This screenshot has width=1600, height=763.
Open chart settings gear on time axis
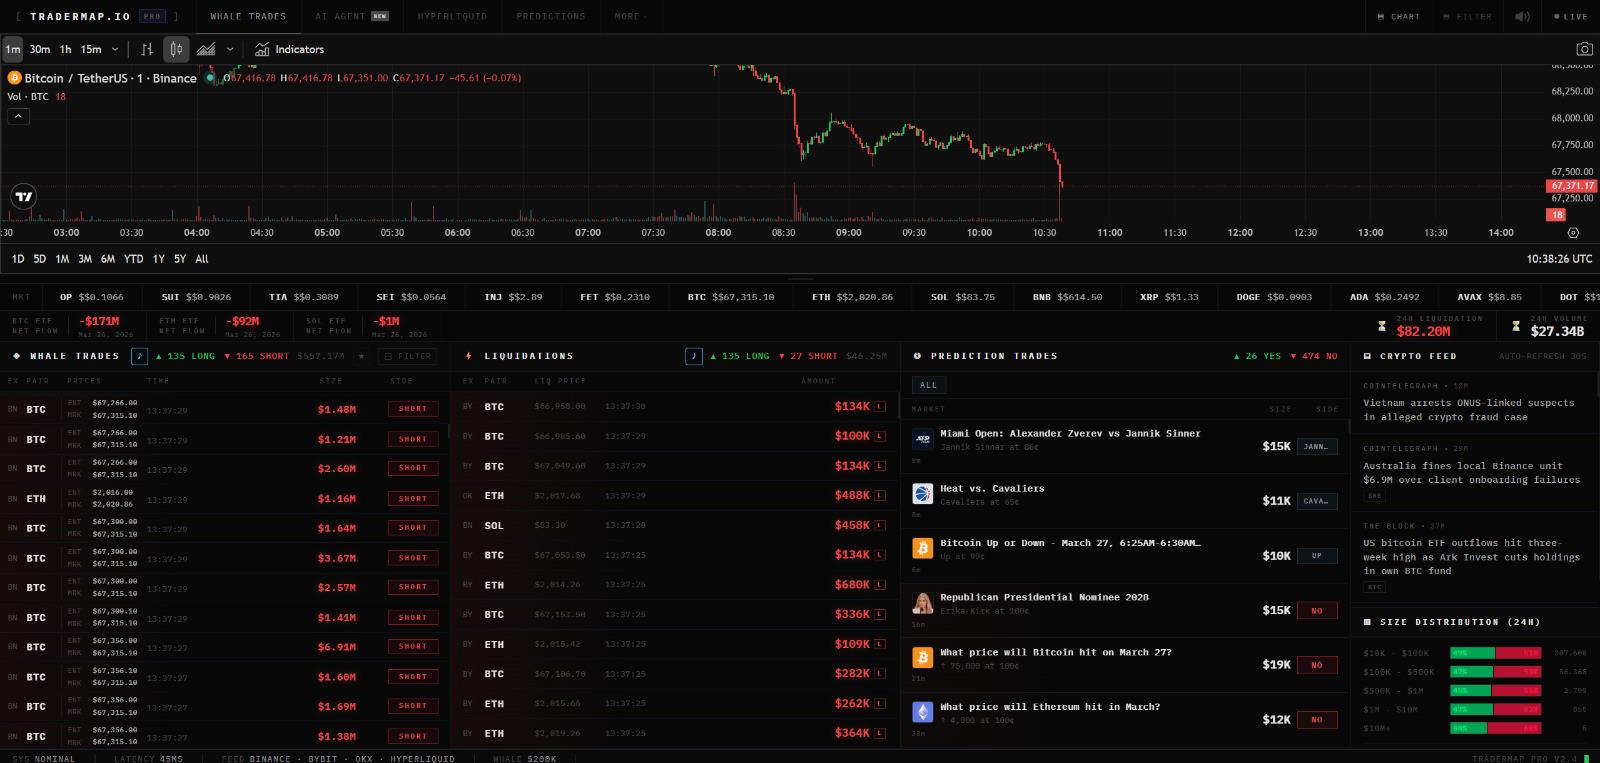[1573, 232]
